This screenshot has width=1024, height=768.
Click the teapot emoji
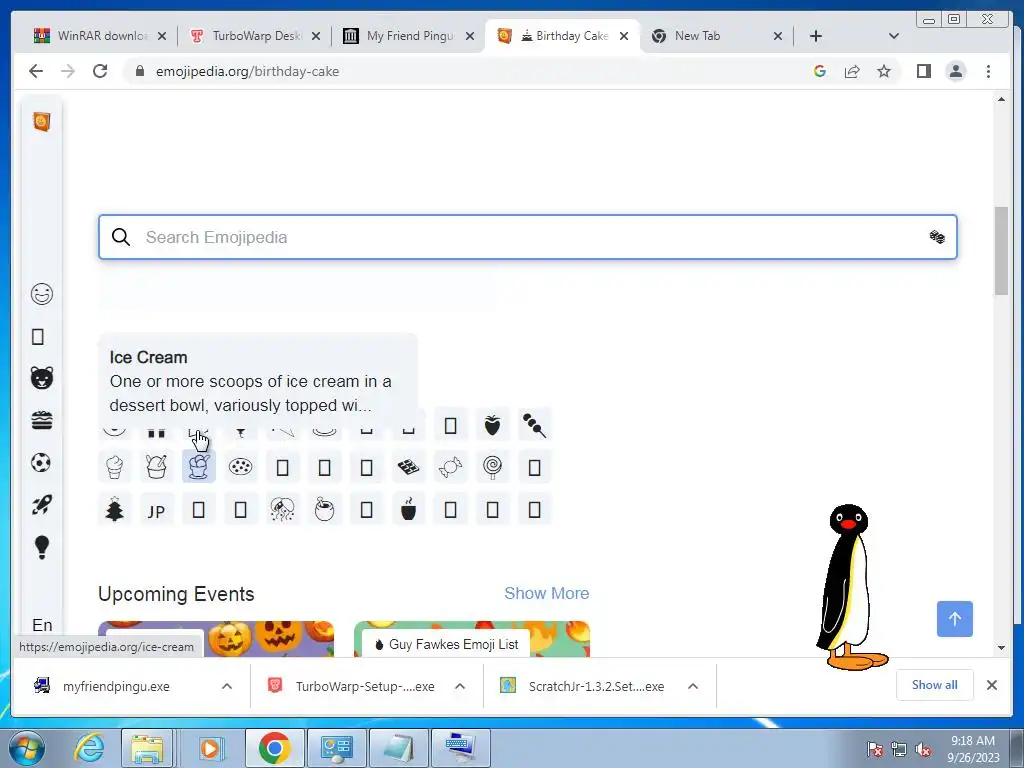325,509
